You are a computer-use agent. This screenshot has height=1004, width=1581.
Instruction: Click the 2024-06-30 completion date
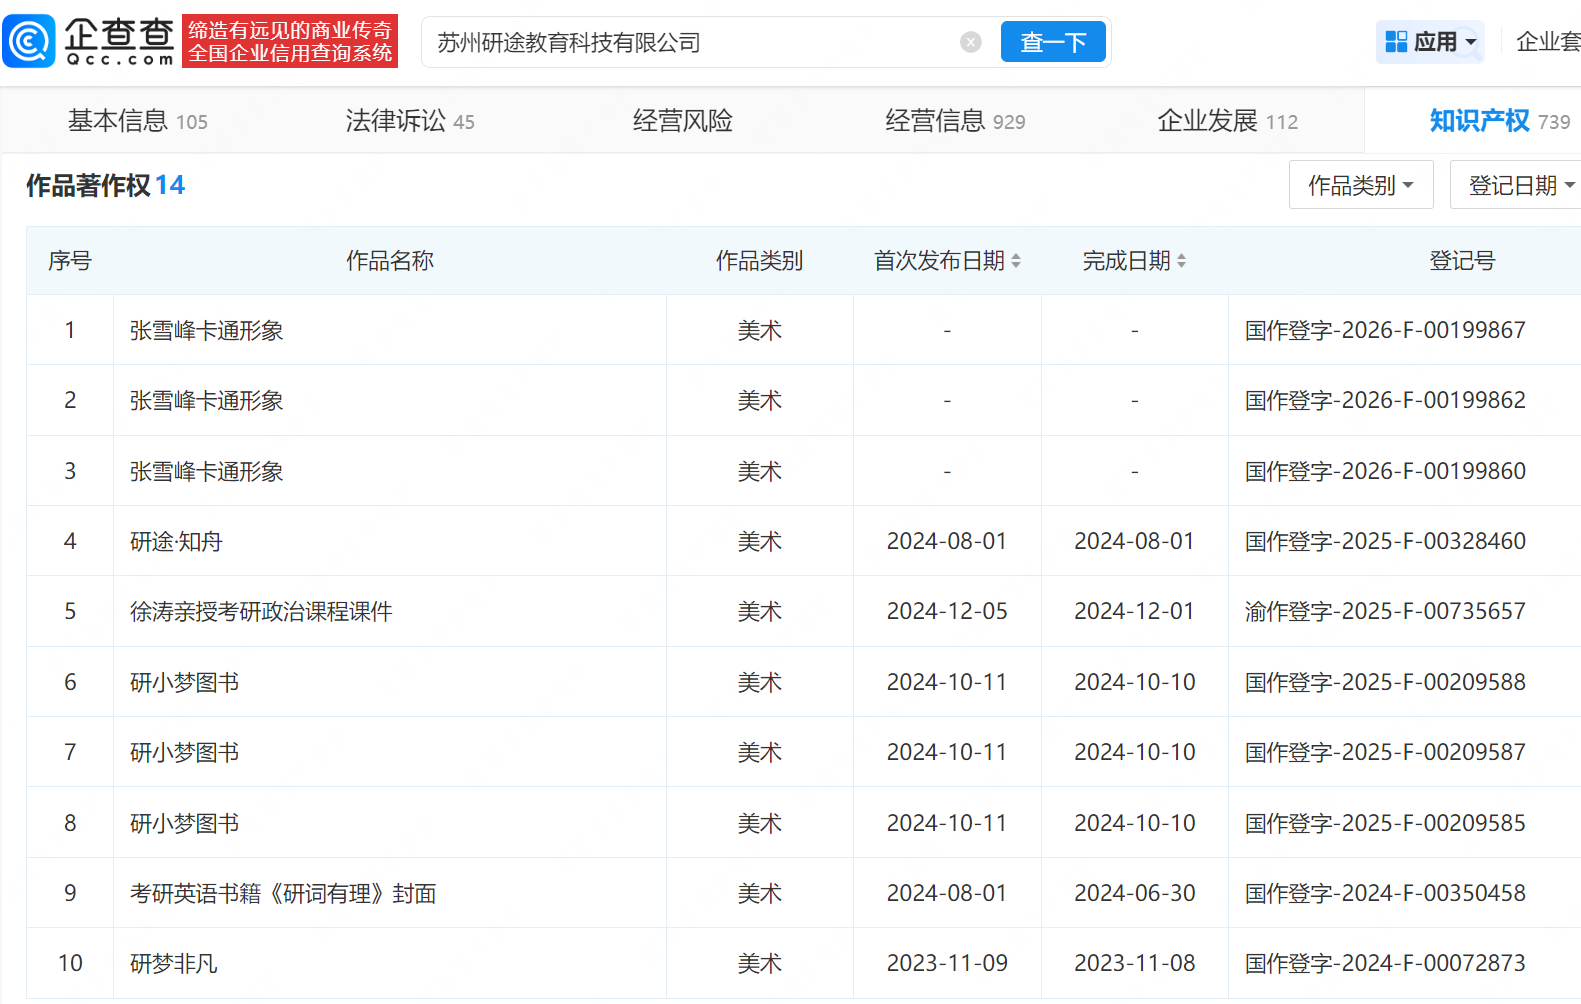point(1134,893)
